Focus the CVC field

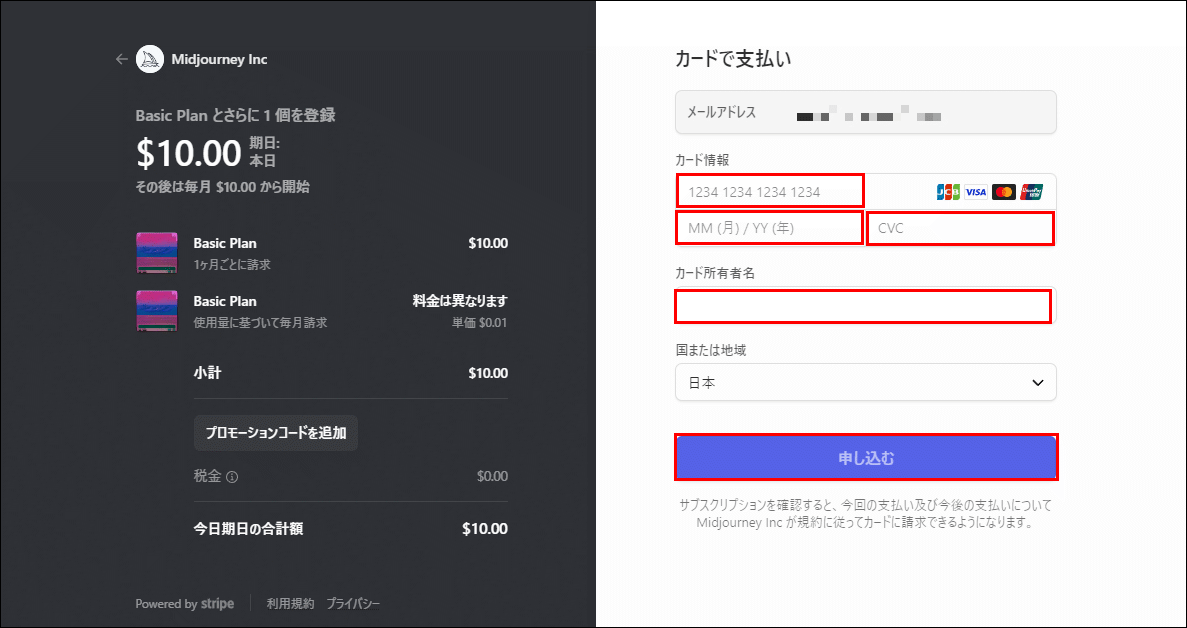pyautogui.click(x=960, y=229)
